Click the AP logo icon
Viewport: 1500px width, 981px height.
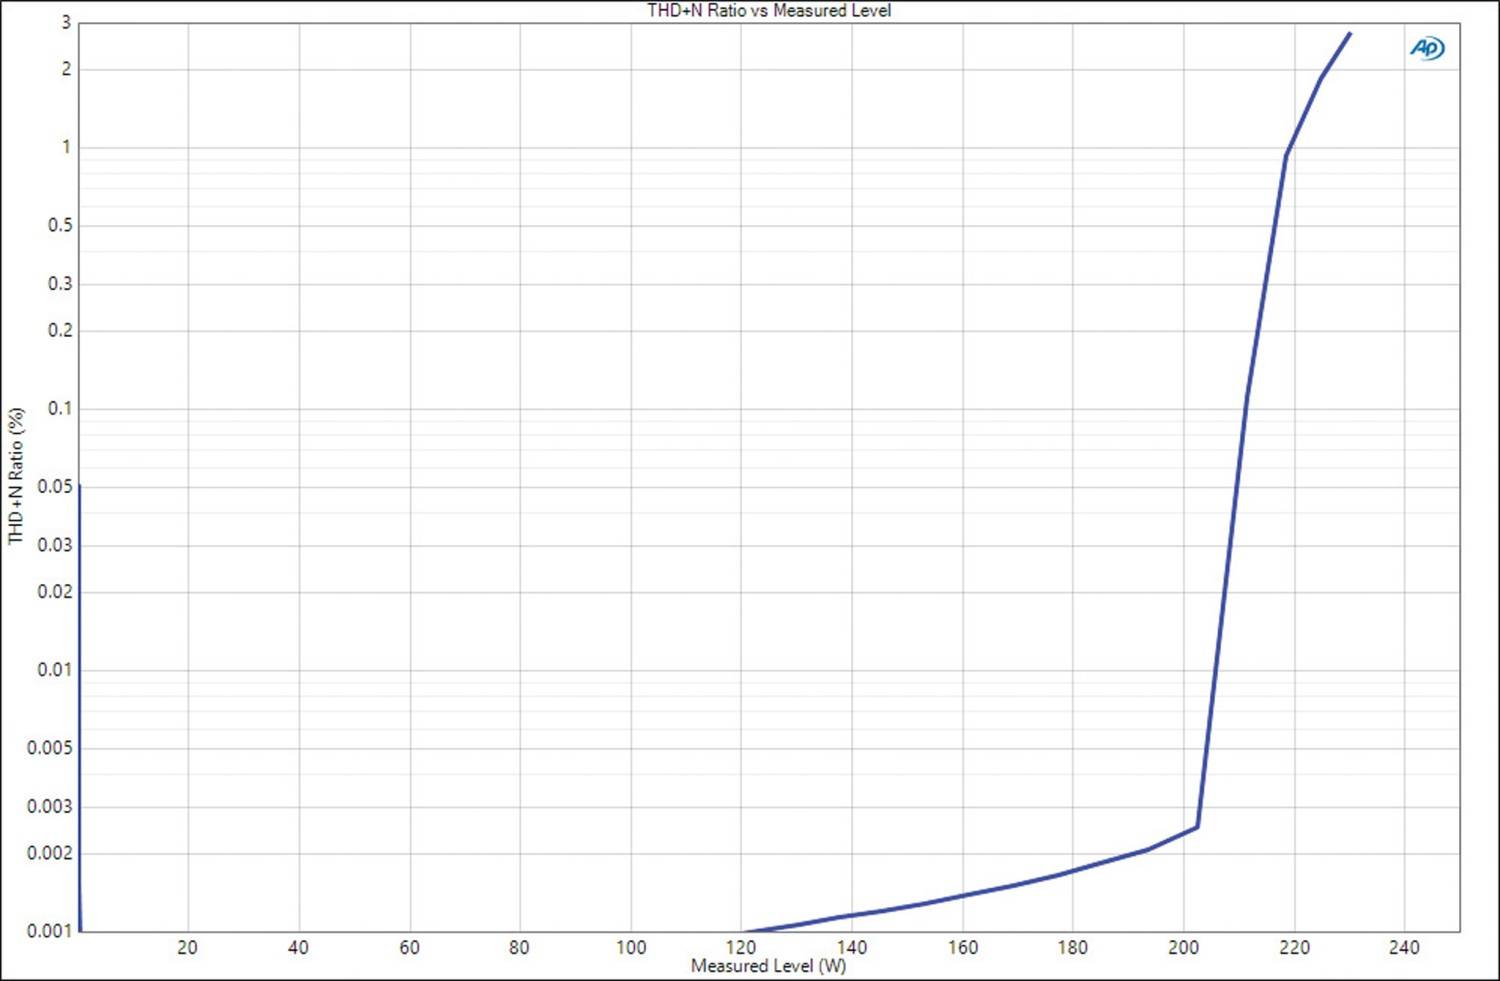pyautogui.click(x=1427, y=48)
